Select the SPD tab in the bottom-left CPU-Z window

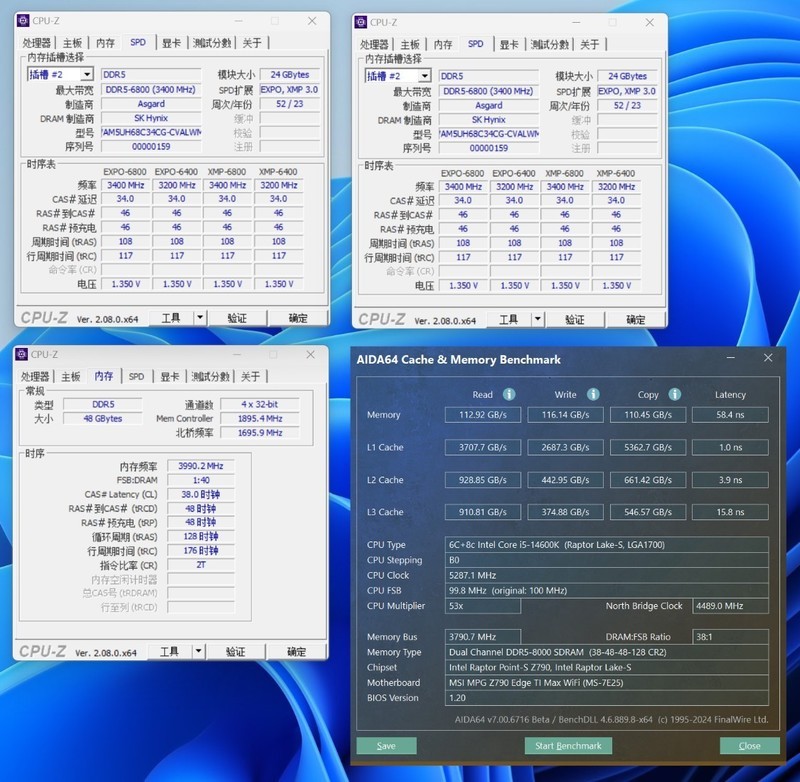point(136,377)
